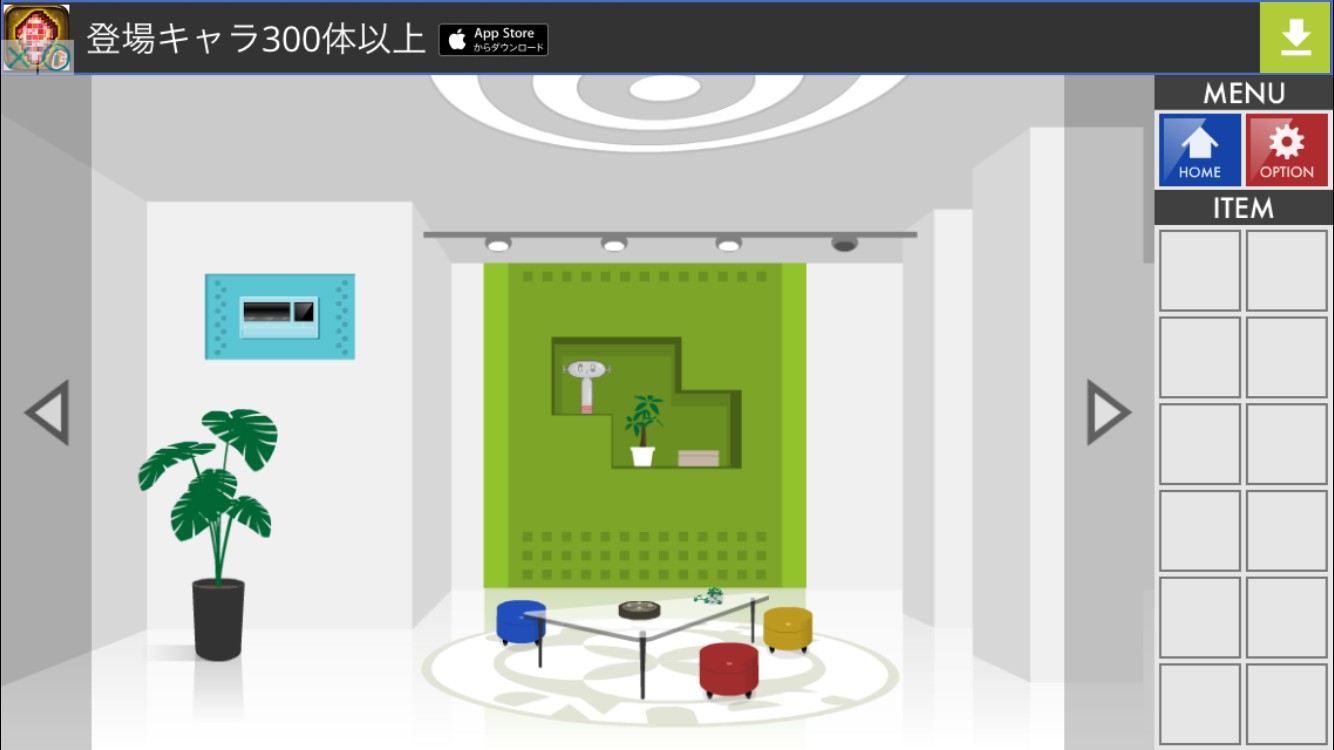Image resolution: width=1334 pixels, height=750 pixels.
Task: Tap the ad banner text about 300 characters
Action: pos(256,39)
